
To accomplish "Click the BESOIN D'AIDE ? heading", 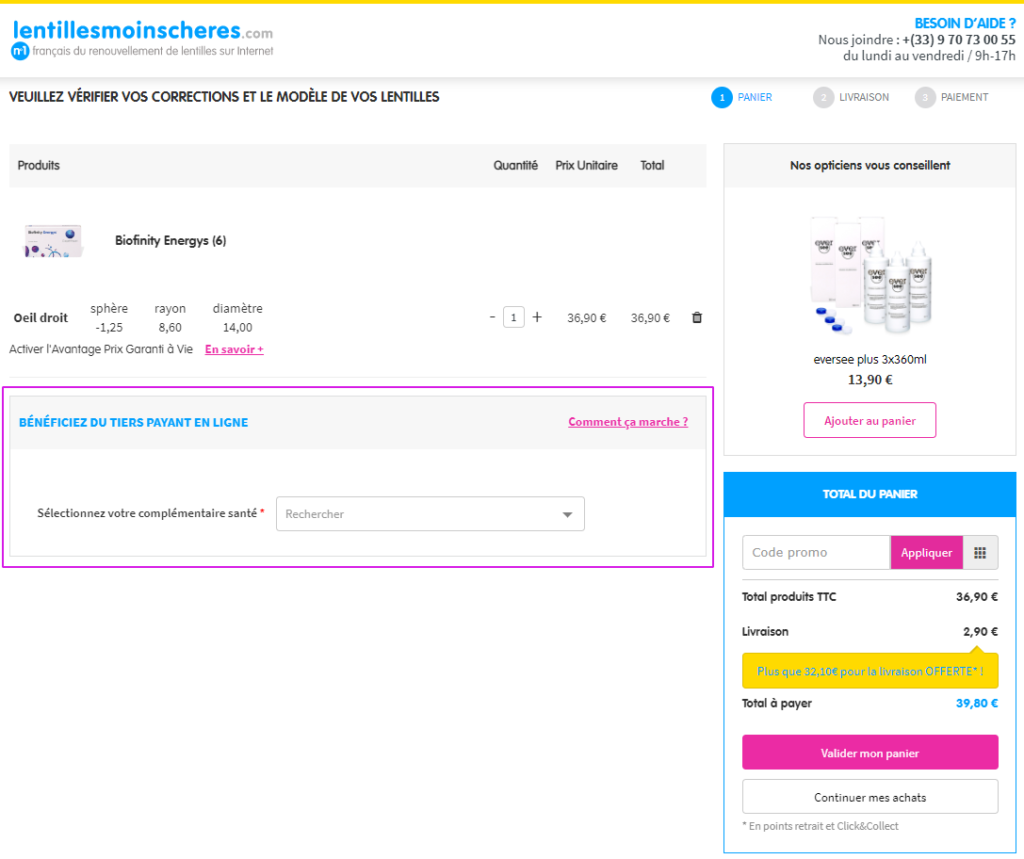I will click(x=965, y=24).
